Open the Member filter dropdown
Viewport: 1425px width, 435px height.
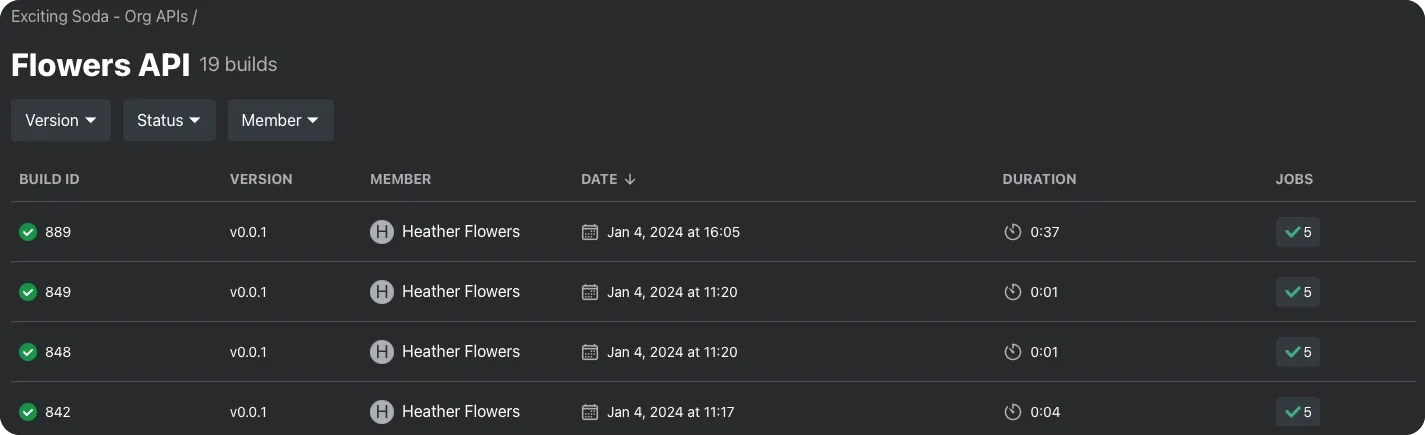pos(280,120)
